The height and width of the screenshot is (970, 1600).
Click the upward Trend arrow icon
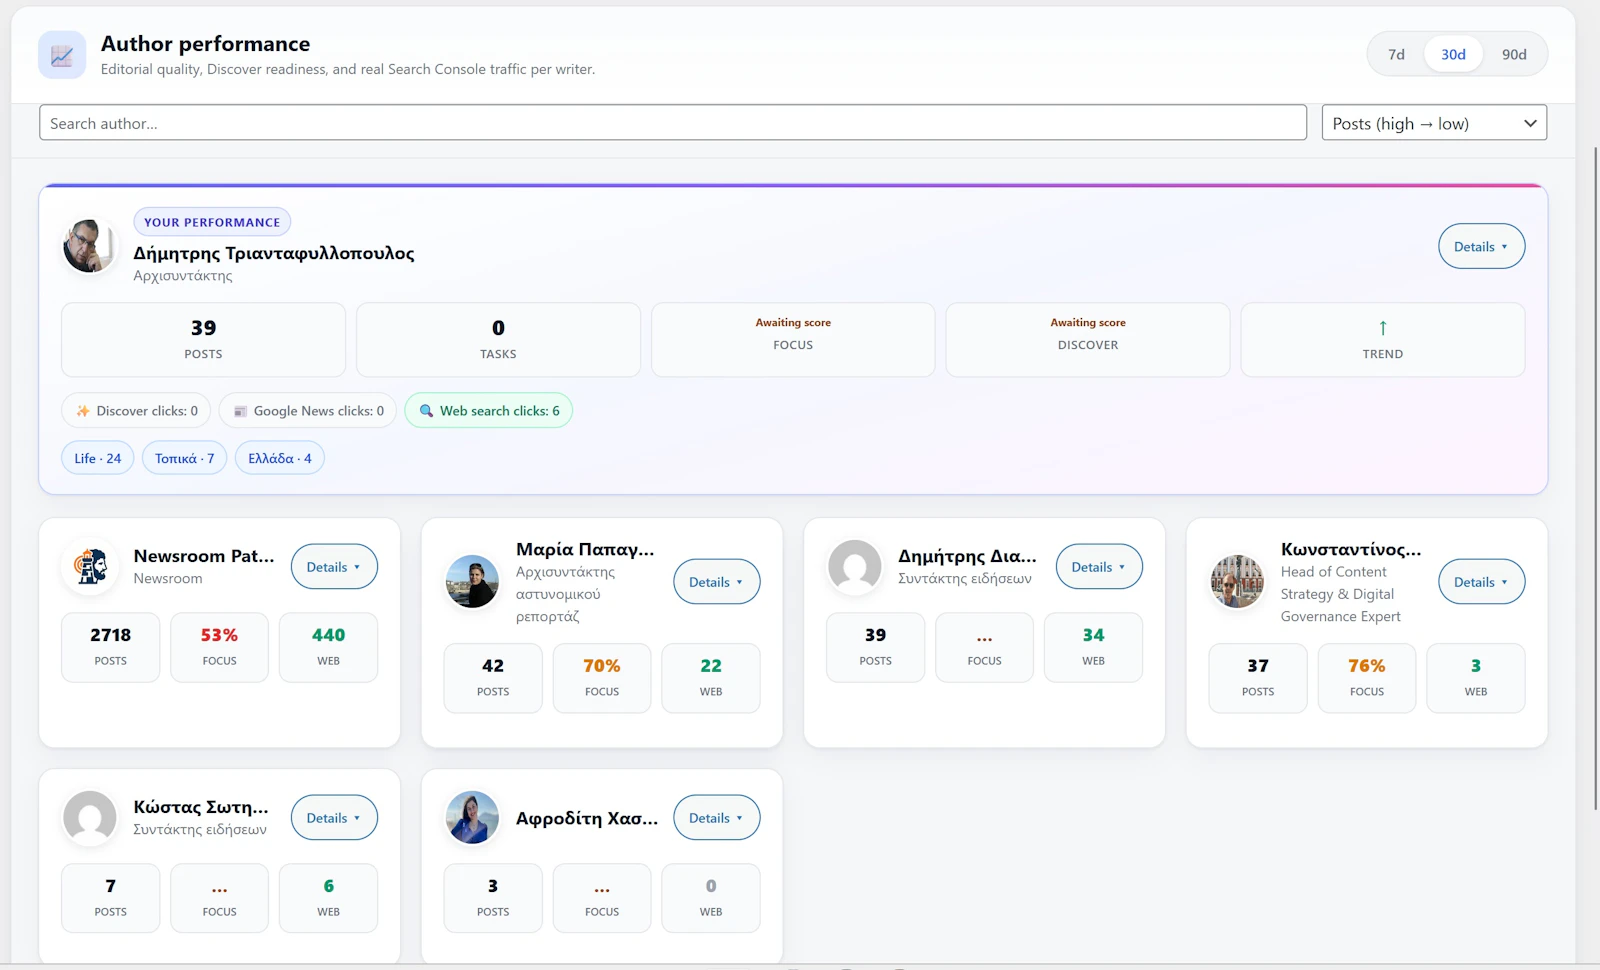[x=1383, y=328]
